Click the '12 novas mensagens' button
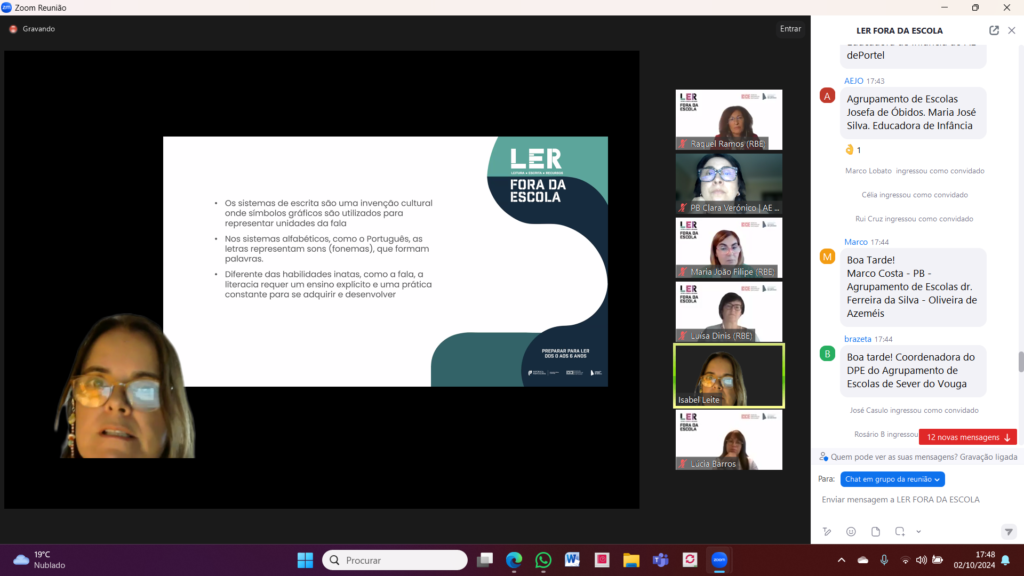This screenshot has height=576, width=1024. point(967,437)
